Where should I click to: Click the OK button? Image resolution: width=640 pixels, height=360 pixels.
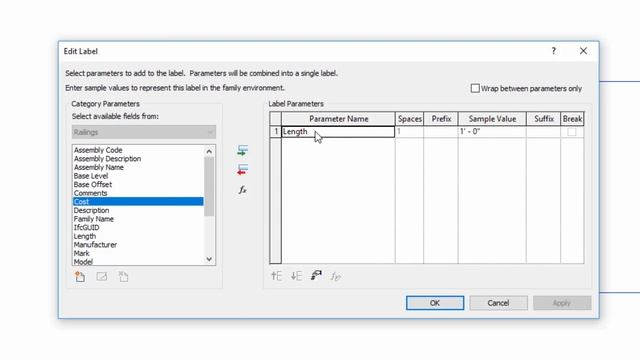(x=435, y=303)
